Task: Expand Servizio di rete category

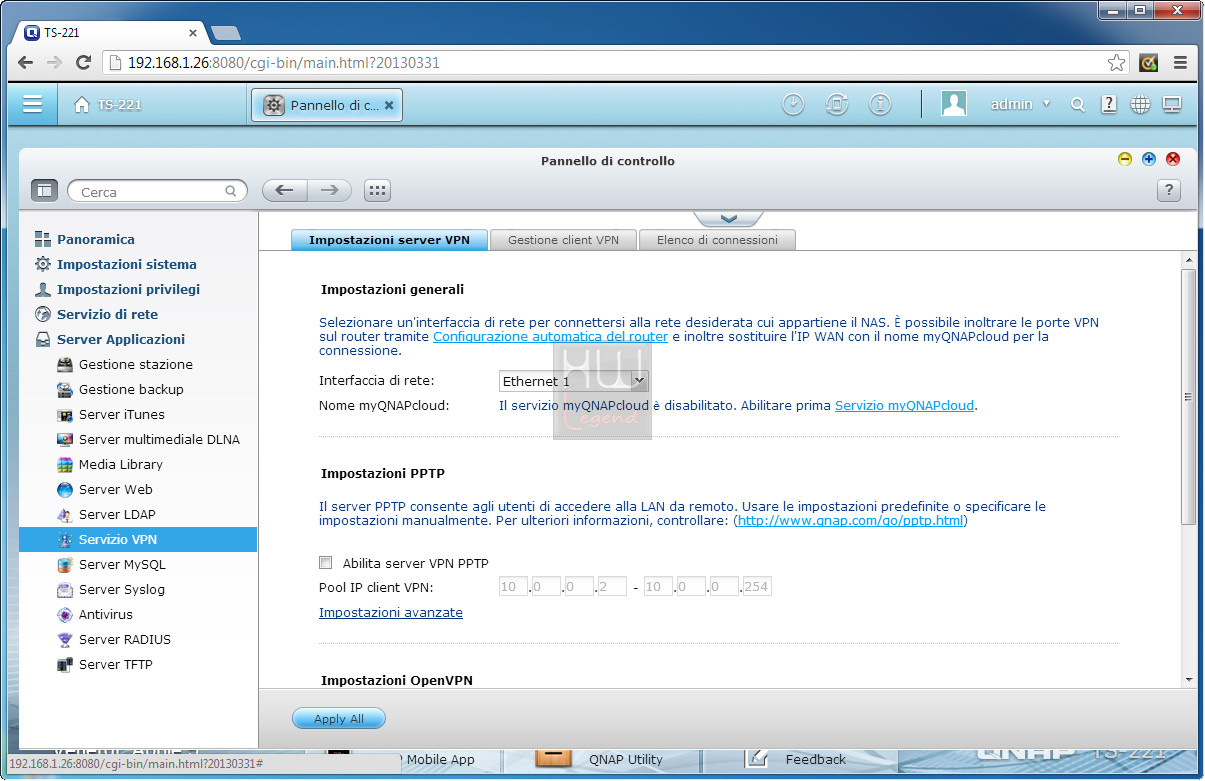Action: tap(107, 315)
